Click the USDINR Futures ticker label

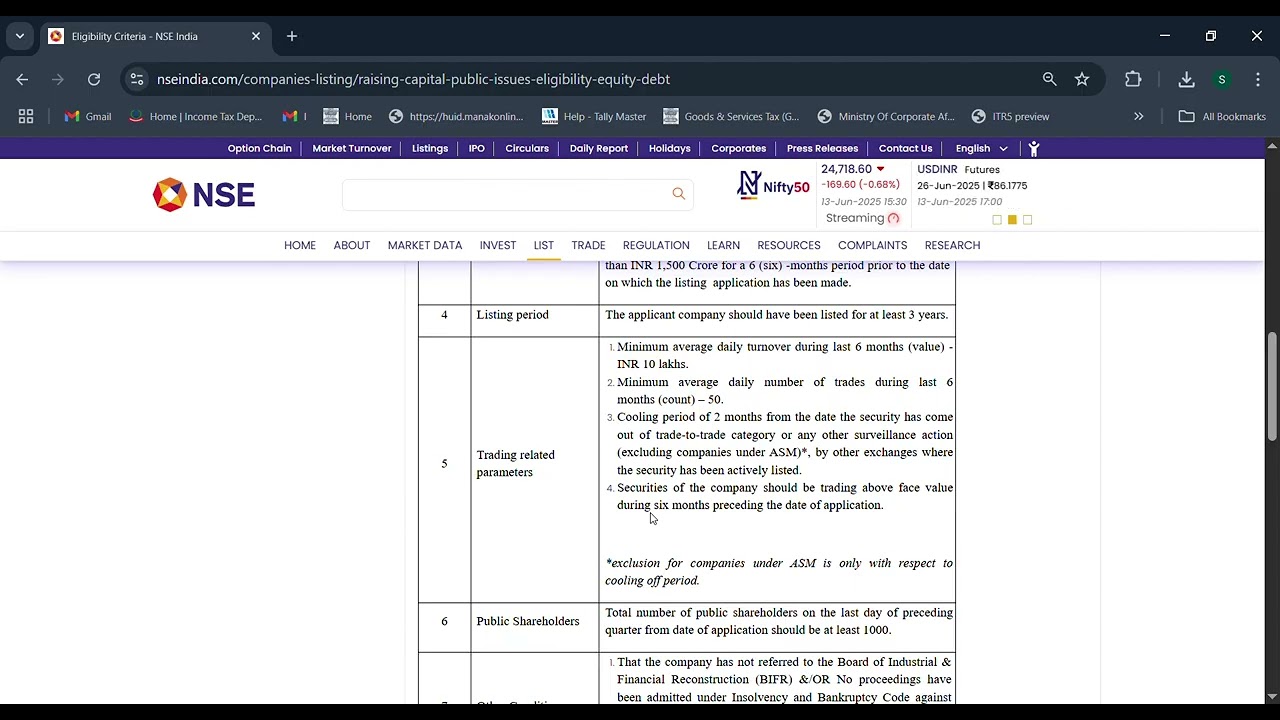(x=958, y=170)
